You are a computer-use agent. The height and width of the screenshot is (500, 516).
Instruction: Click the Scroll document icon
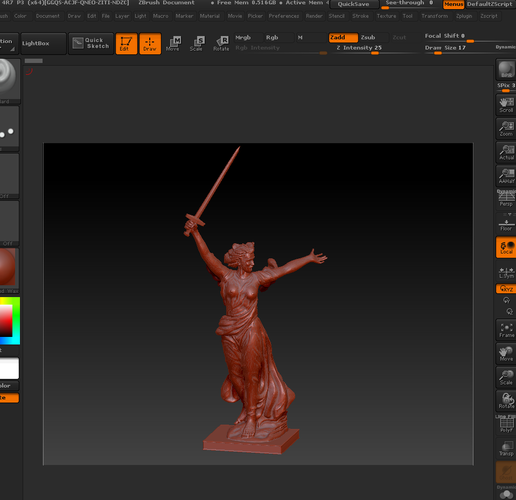point(506,105)
